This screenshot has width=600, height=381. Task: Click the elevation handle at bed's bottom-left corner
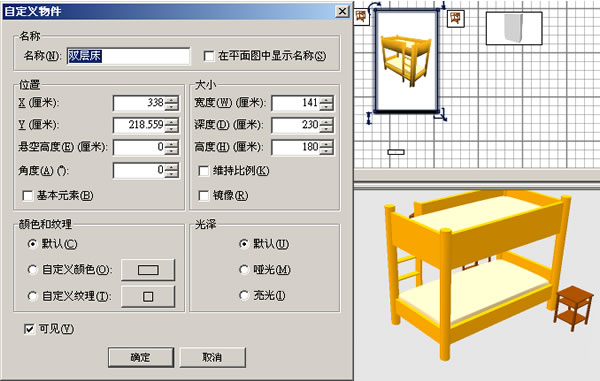(369, 117)
